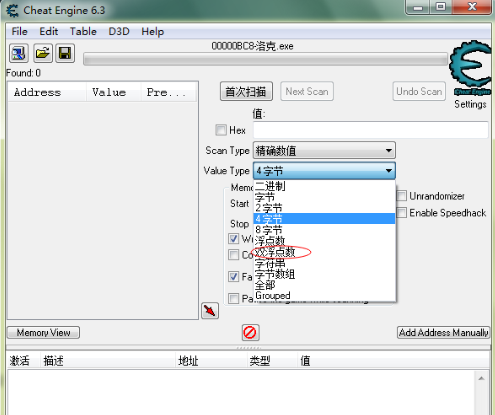The image size is (495, 415).
Task: Toggle the Unrandomizer checkbox
Action: click(x=402, y=196)
